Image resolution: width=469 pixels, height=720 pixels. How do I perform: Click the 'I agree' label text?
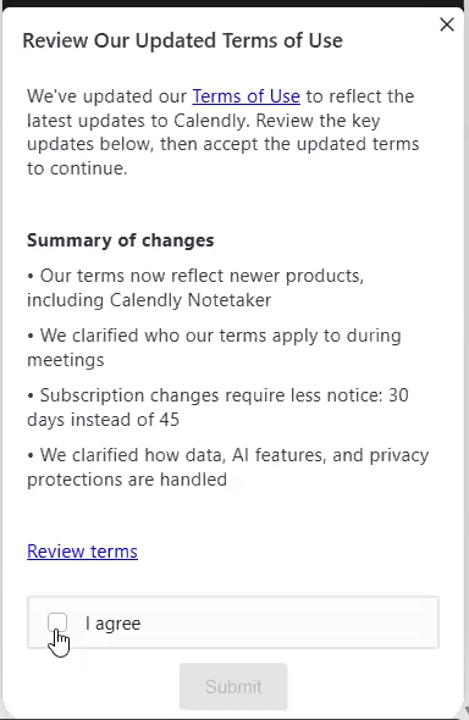113,624
